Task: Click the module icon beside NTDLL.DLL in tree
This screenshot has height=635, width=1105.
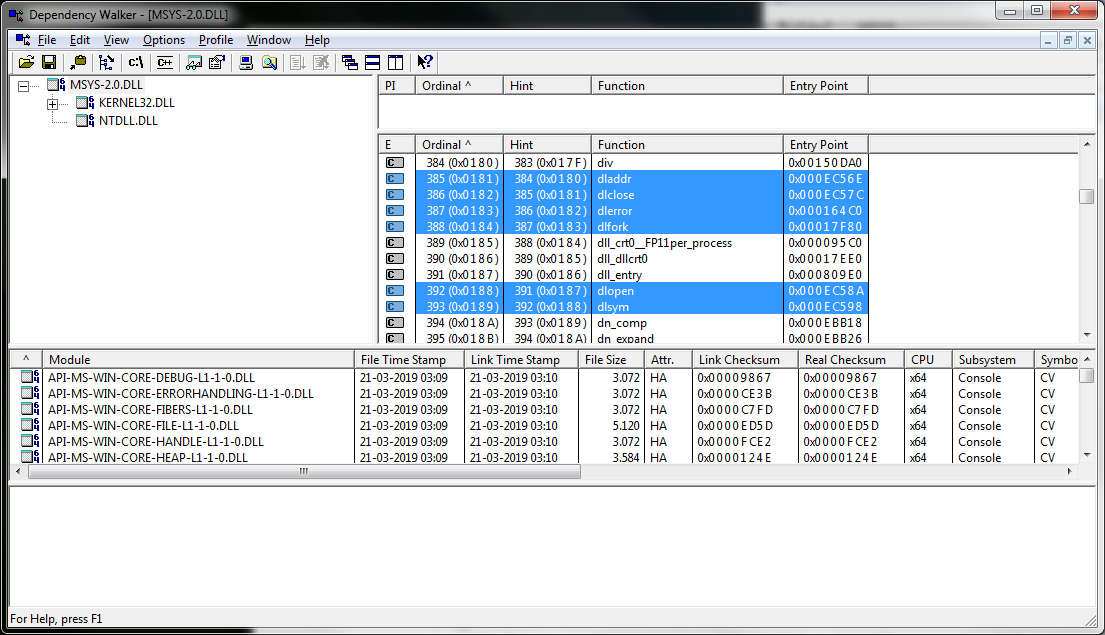Action: 85,121
